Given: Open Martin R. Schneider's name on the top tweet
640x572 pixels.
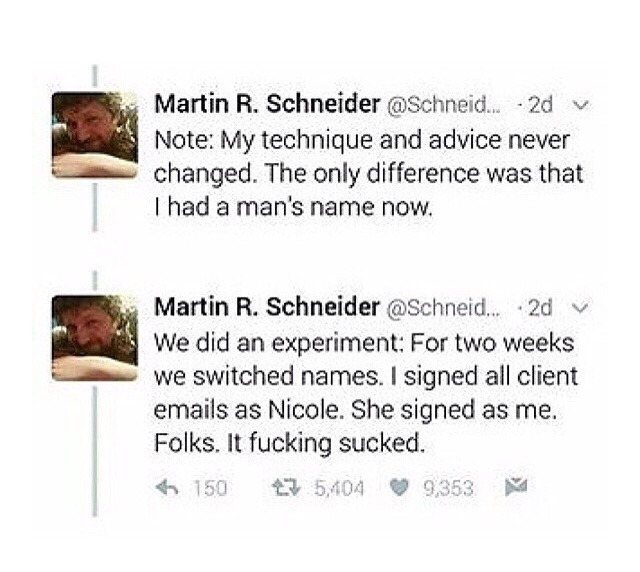Looking at the screenshot, I should click(266, 104).
